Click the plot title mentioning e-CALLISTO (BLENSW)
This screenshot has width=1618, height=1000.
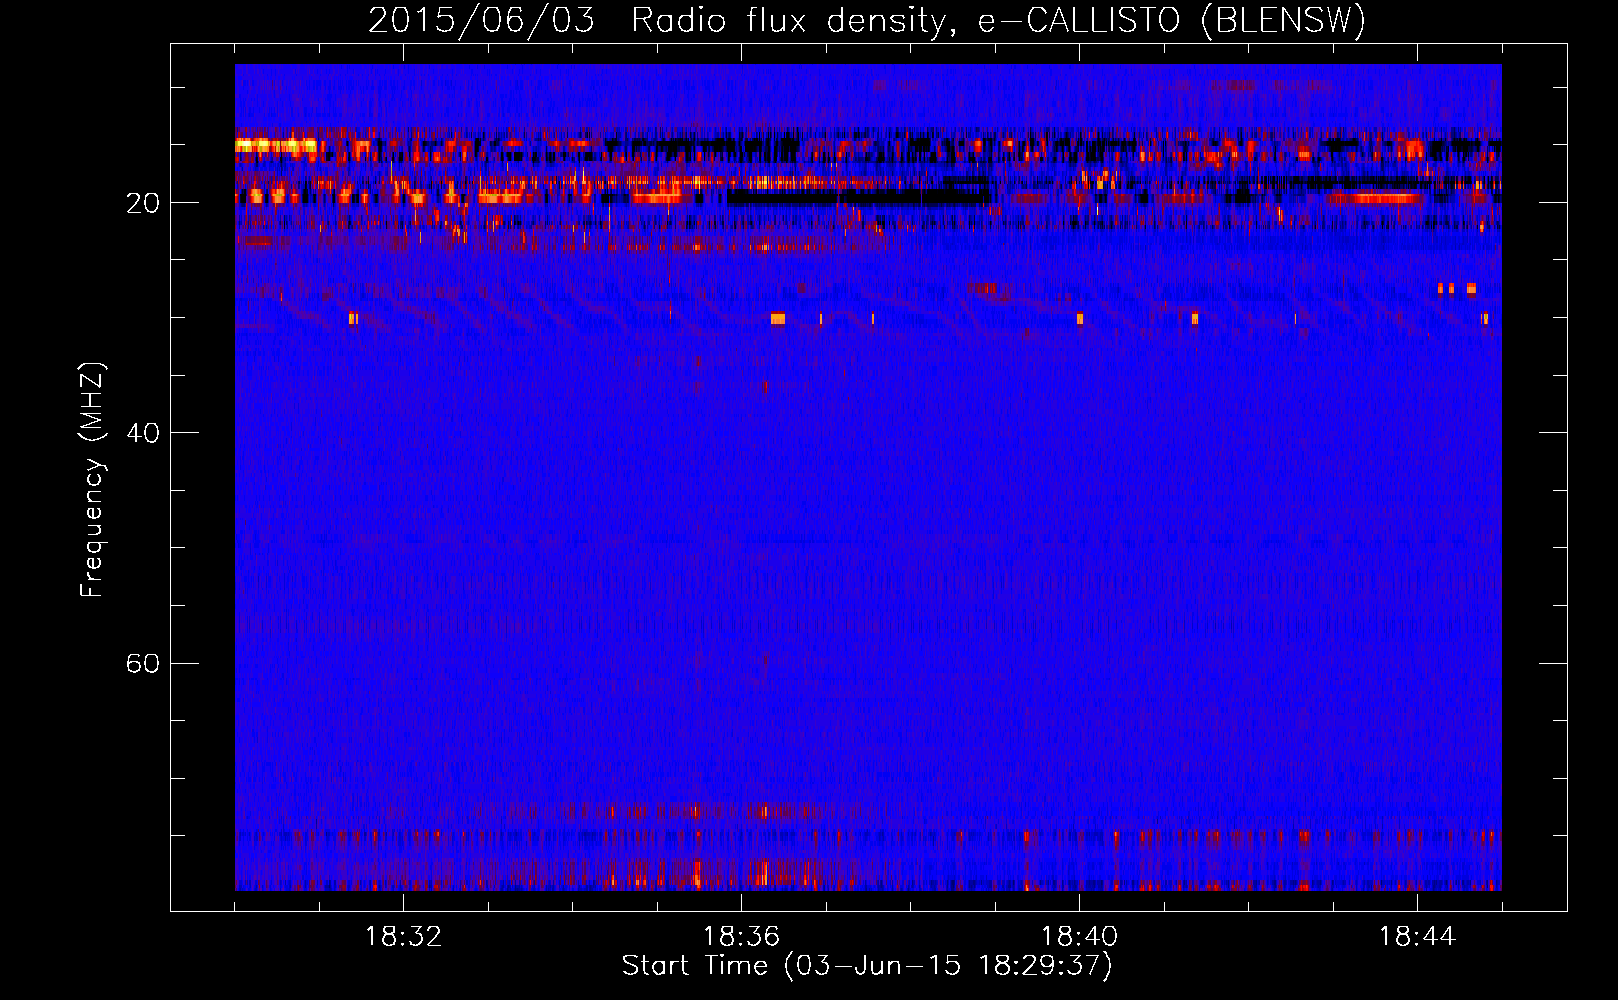point(867,20)
